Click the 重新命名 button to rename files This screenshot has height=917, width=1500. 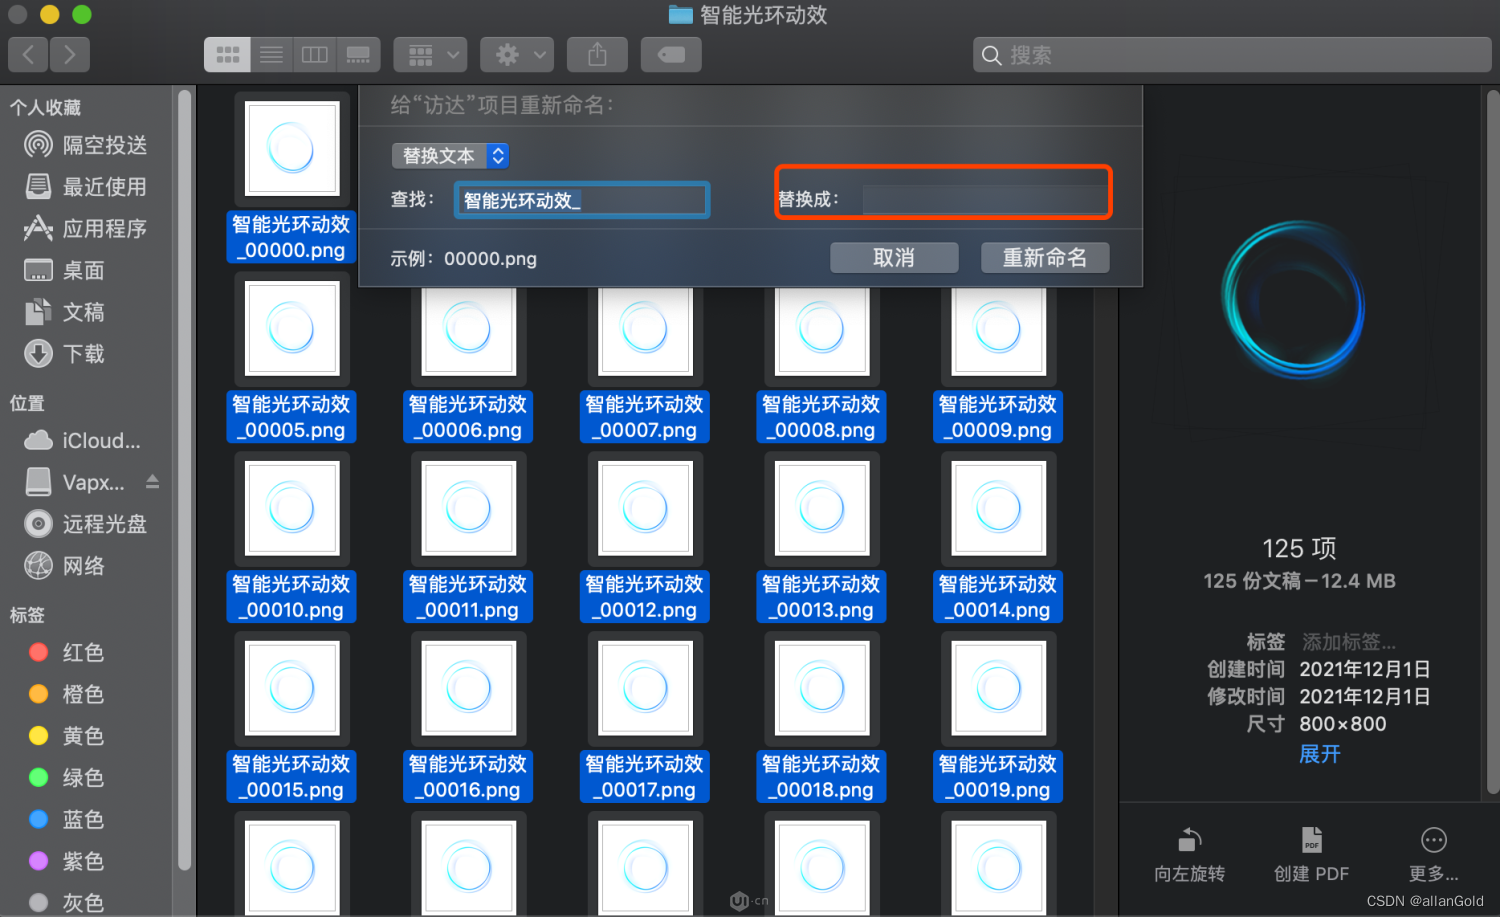click(x=1044, y=257)
